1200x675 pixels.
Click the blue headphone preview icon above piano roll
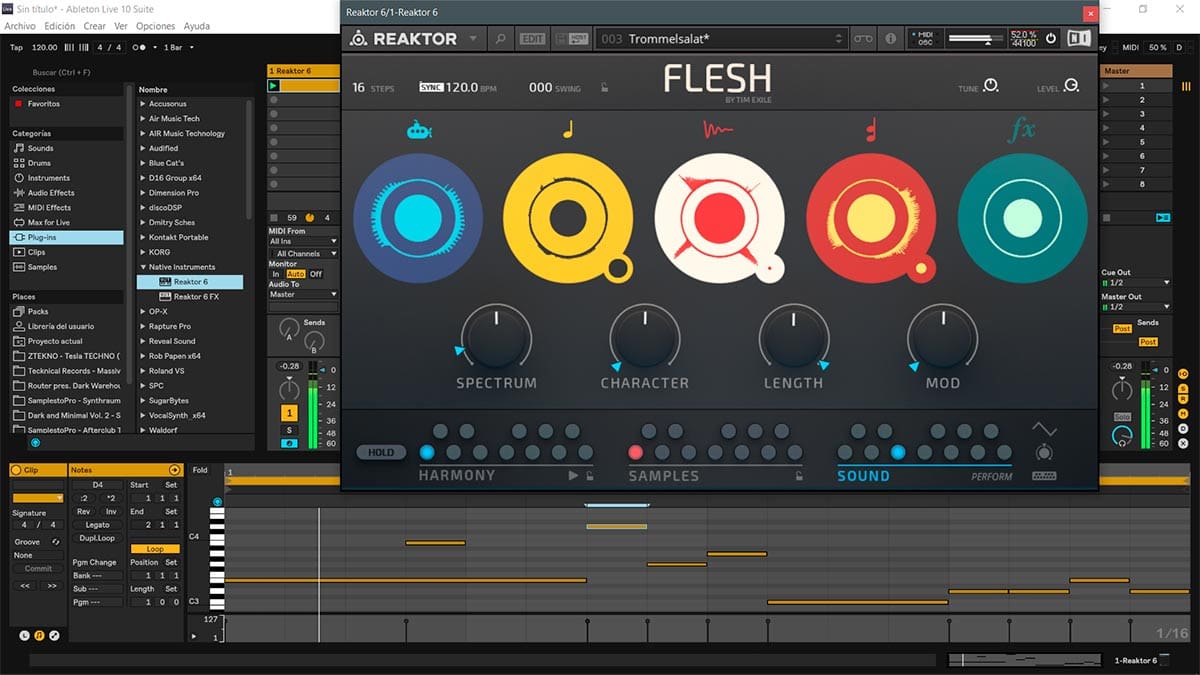[x=217, y=502]
